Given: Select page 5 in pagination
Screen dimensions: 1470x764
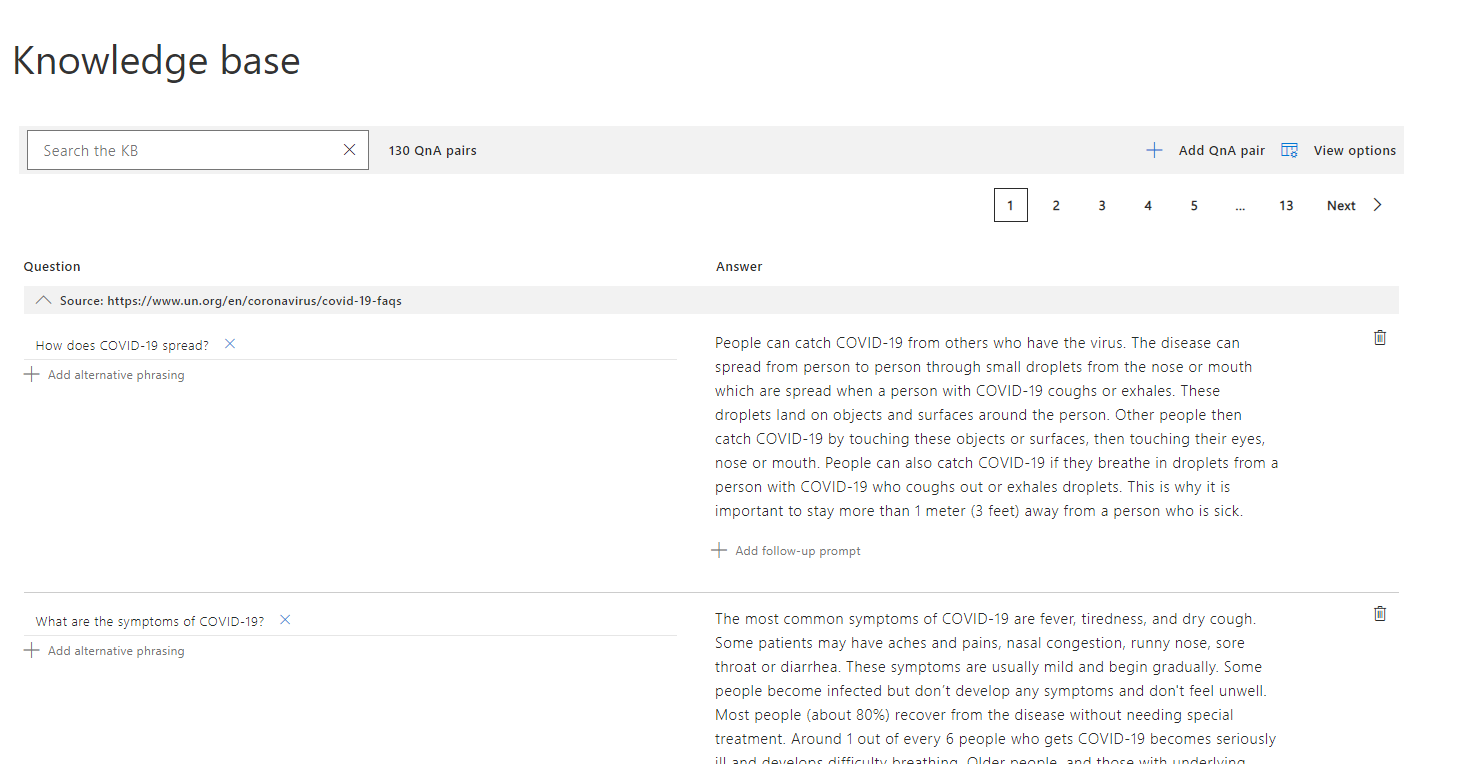Looking at the screenshot, I should click(x=1194, y=204).
